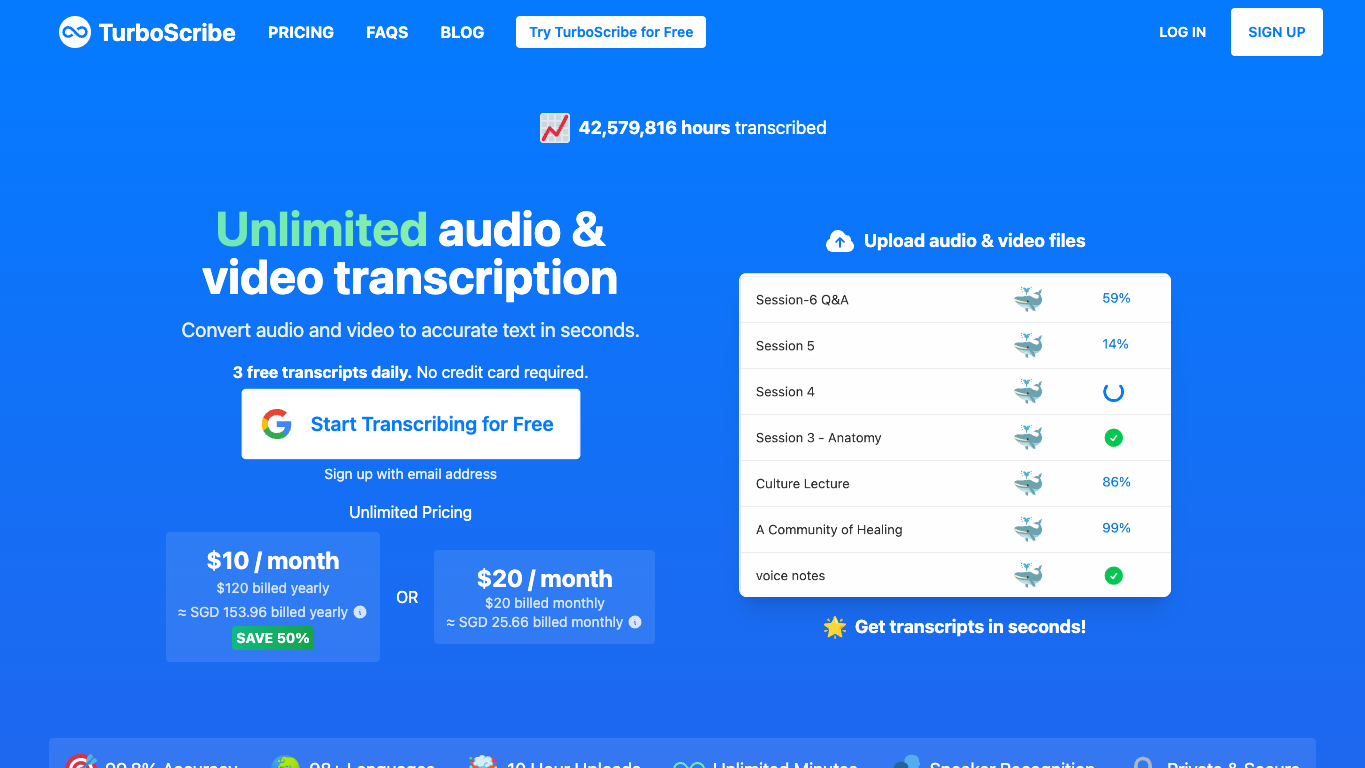The width and height of the screenshot is (1365, 768).
Task: Click the Session 5 file name
Action: [785, 346]
